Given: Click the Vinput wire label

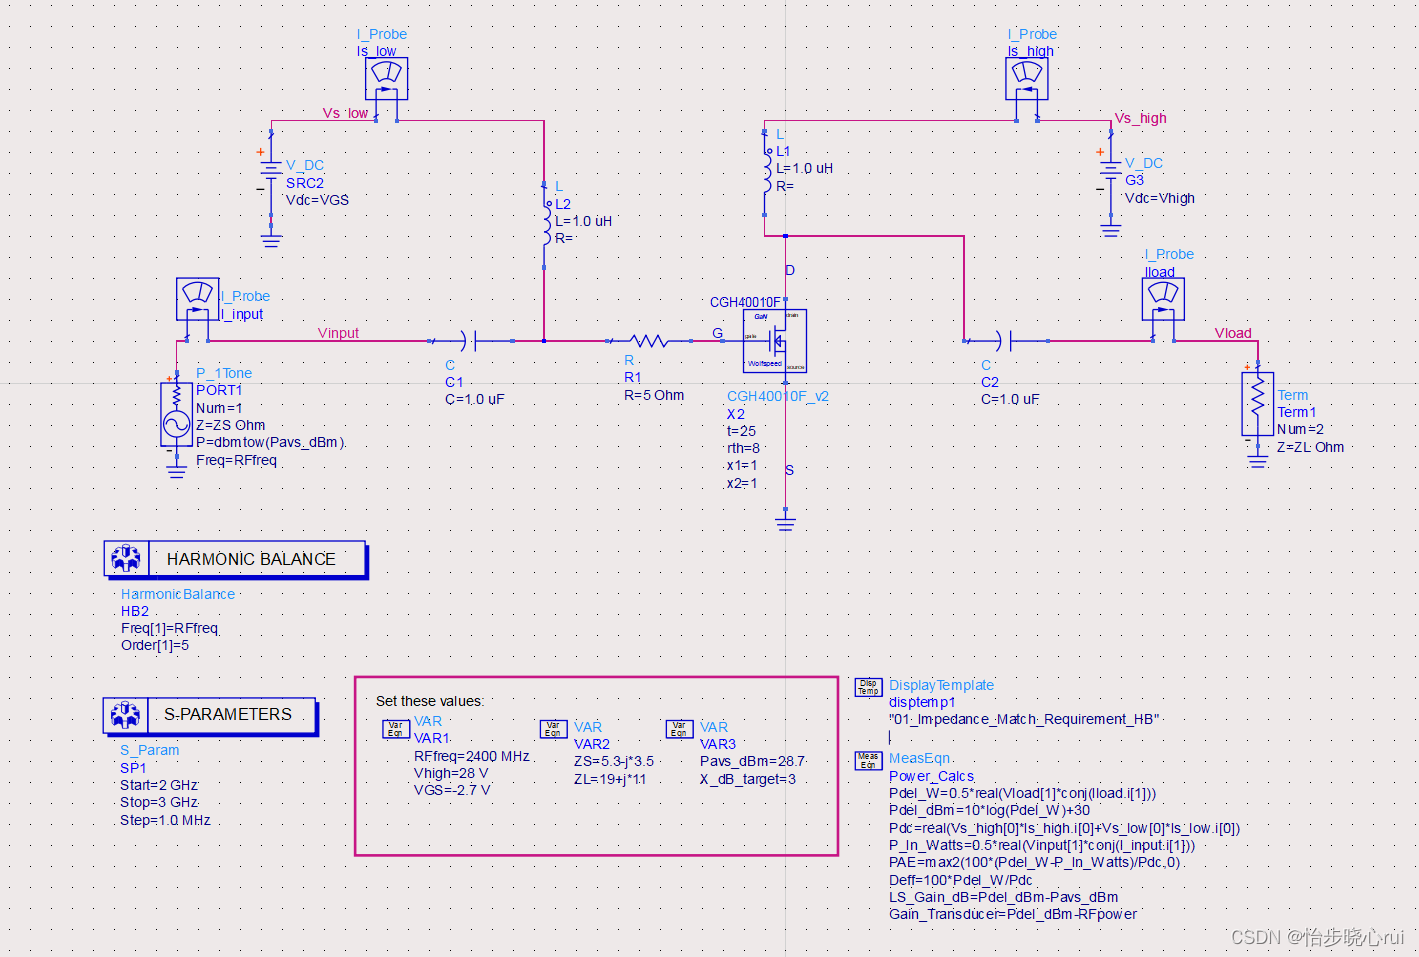Looking at the screenshot, I should pos(338,333).
